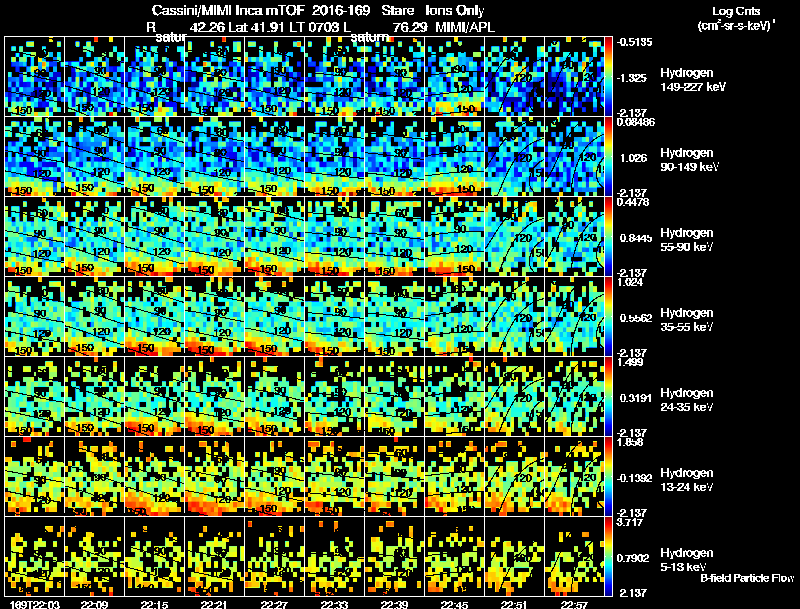Click the 'Log Cnts' colorbar heading

click(x=736, y=11)
